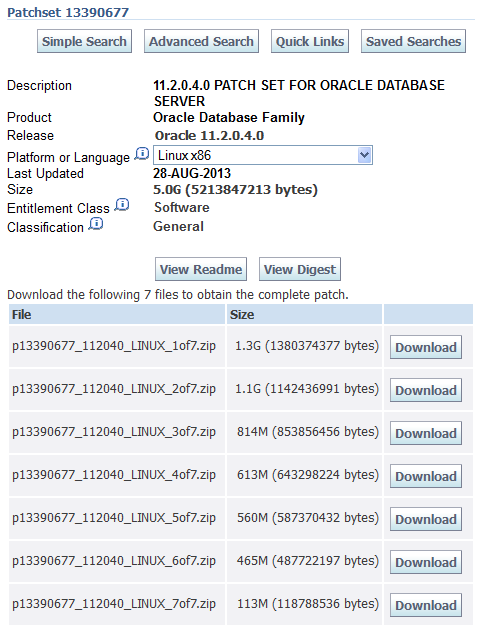The image size is (480, 633).
Task: Click the General classification value
Action: 178,226
